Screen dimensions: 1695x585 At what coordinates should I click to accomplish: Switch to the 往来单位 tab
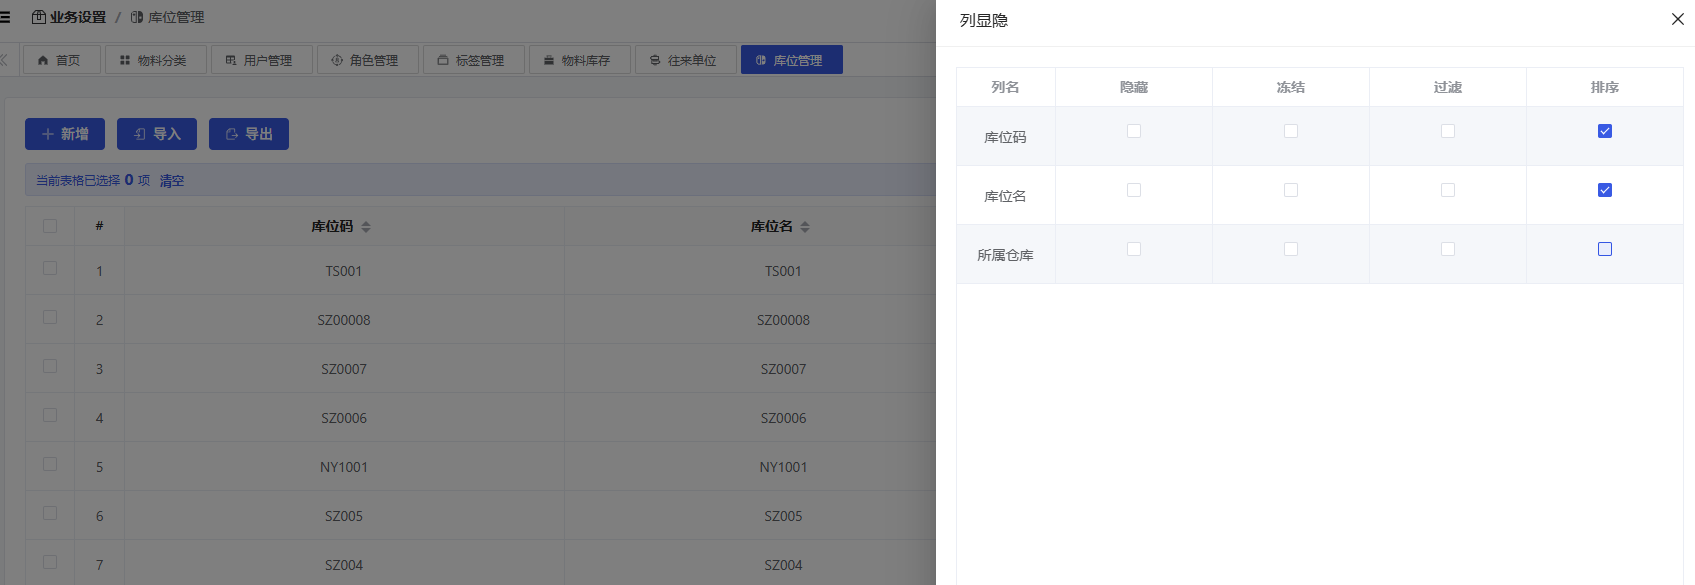tap(686, 60)
